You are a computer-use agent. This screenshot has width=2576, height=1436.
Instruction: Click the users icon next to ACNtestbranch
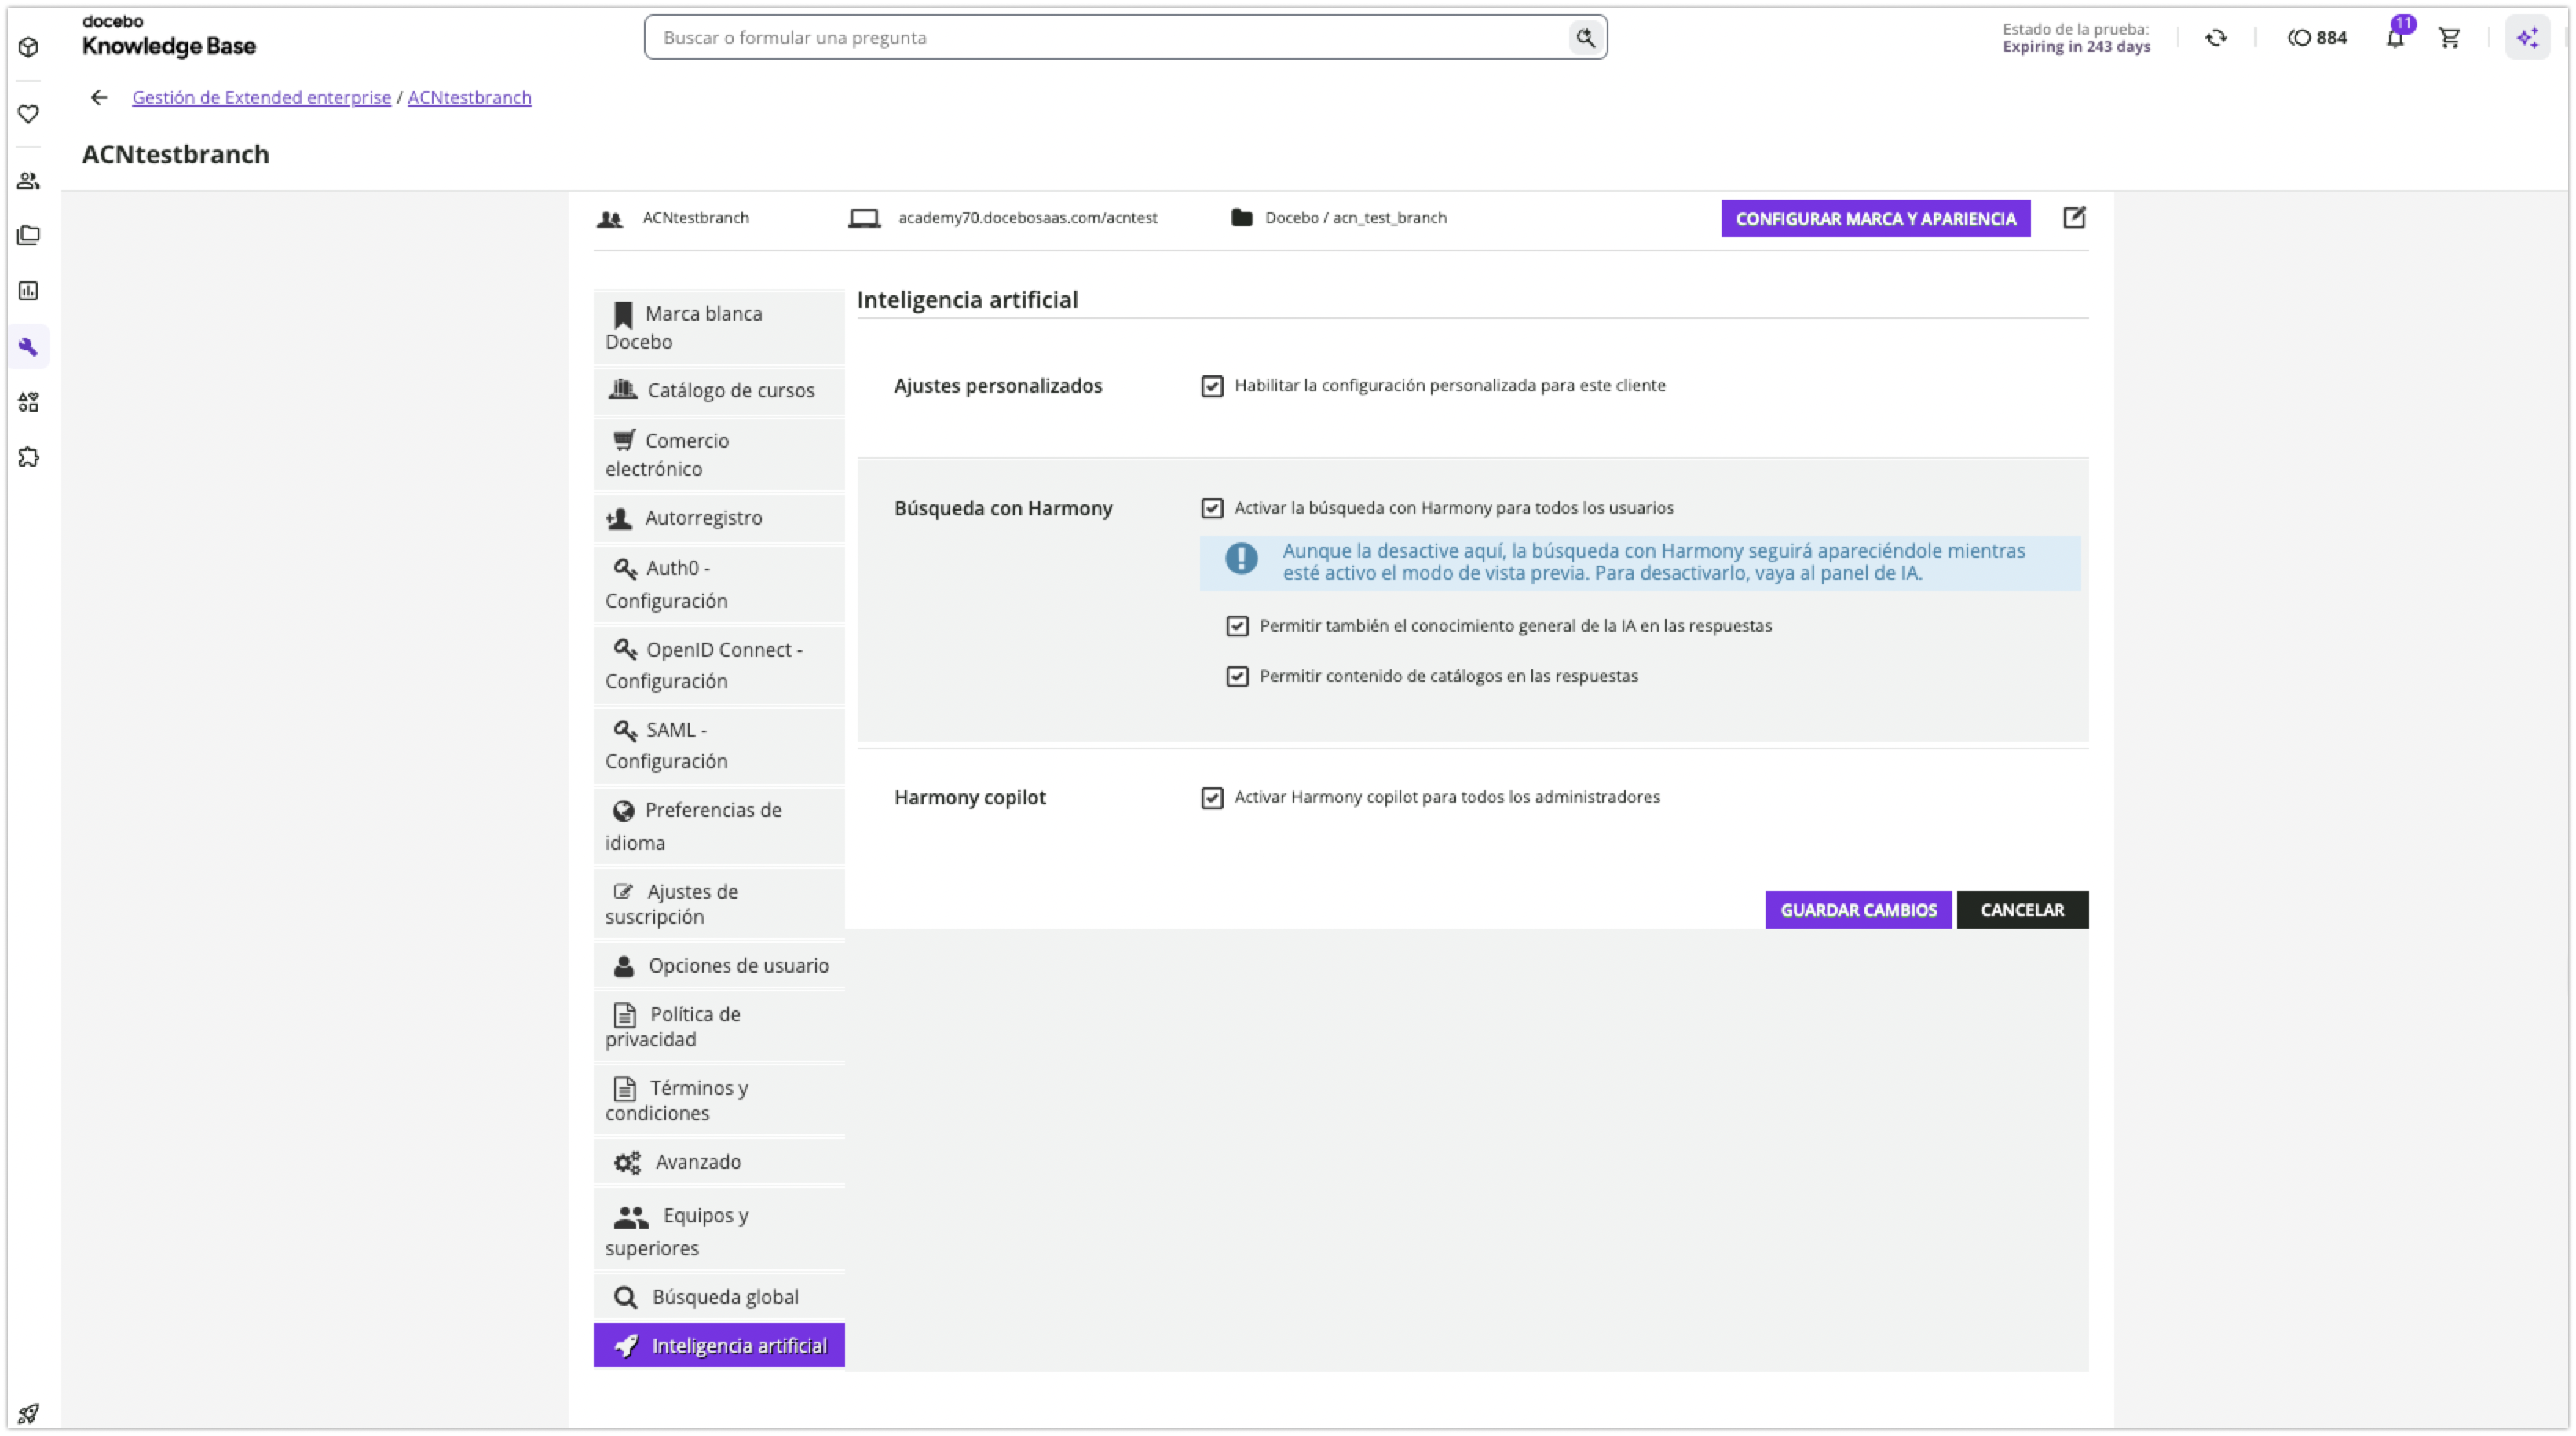pos(610,218)
